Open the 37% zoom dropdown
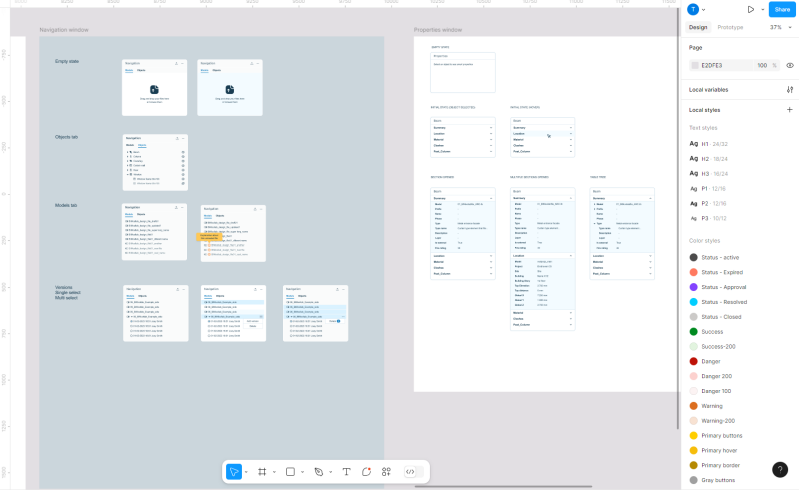Viewport: 799px width, 490px height. [781, 27]
